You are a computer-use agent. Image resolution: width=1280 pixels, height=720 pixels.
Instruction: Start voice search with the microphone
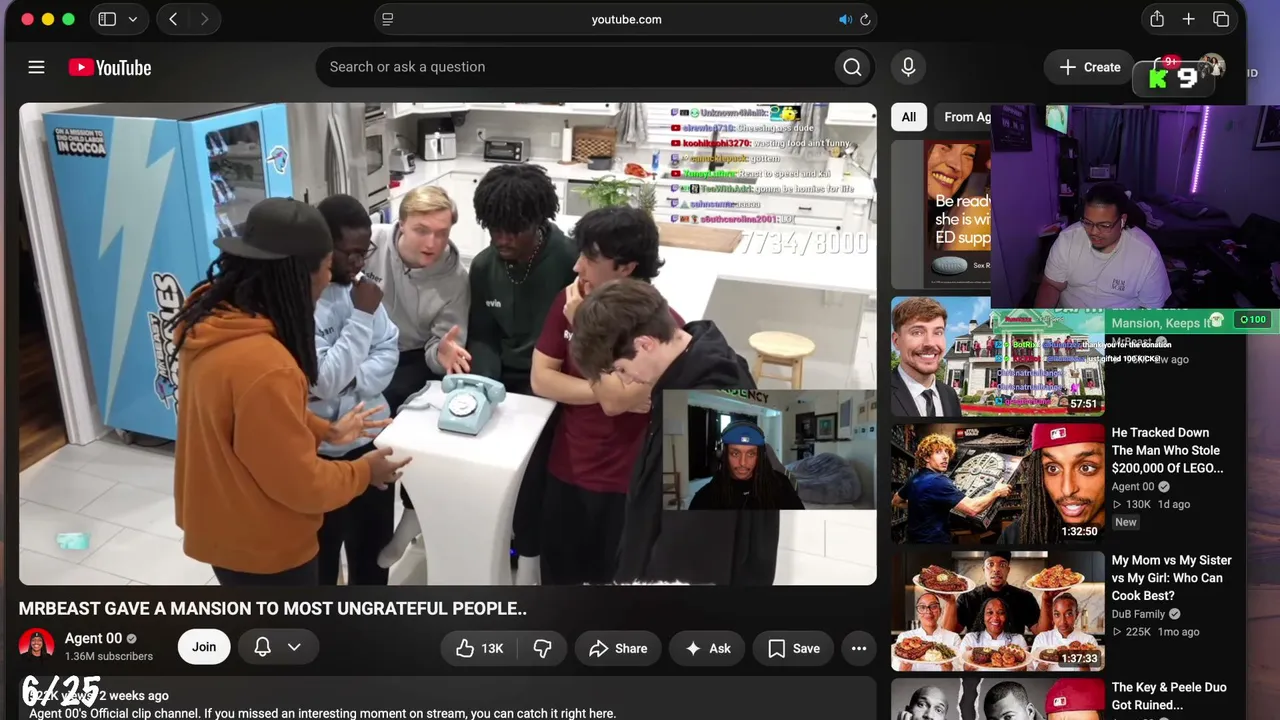click(x=908, y=67)
